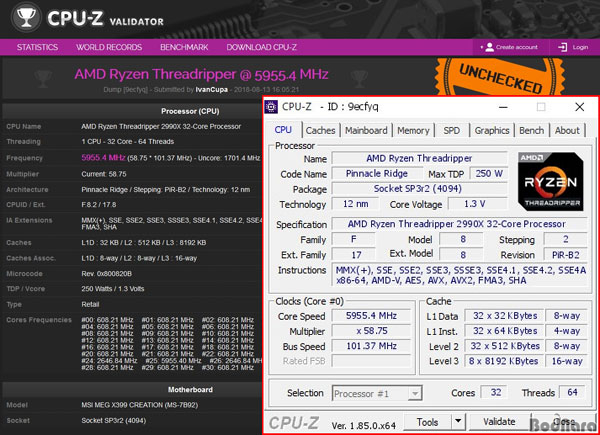This screenshot has width=600, height=435.
Task: Click the Login door icon
Action: point(562,47)
